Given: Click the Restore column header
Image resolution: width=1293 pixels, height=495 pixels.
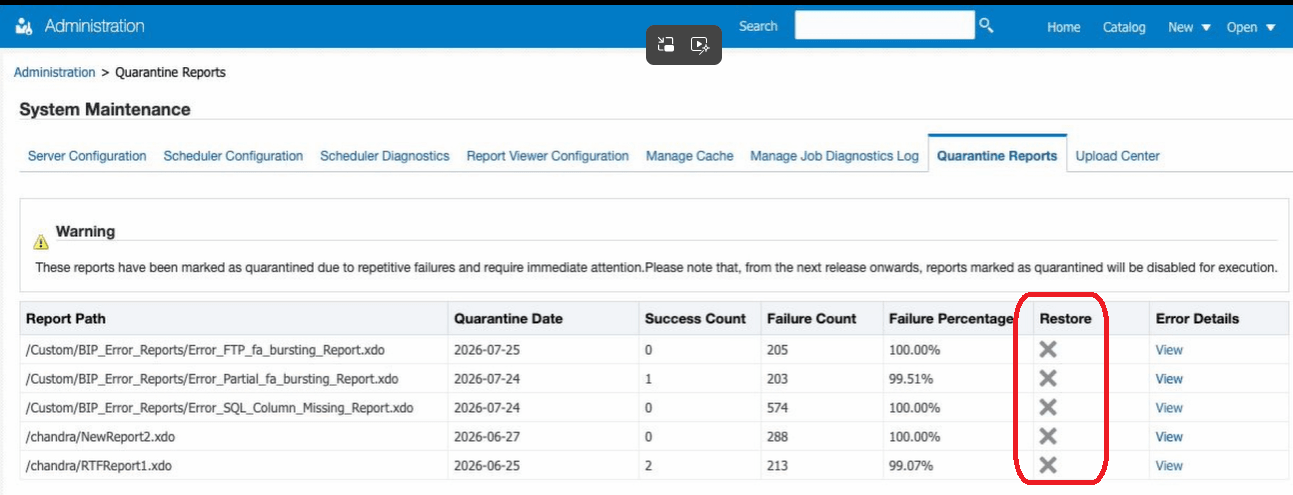Looking at the screenshot, I should point(1065,319).
